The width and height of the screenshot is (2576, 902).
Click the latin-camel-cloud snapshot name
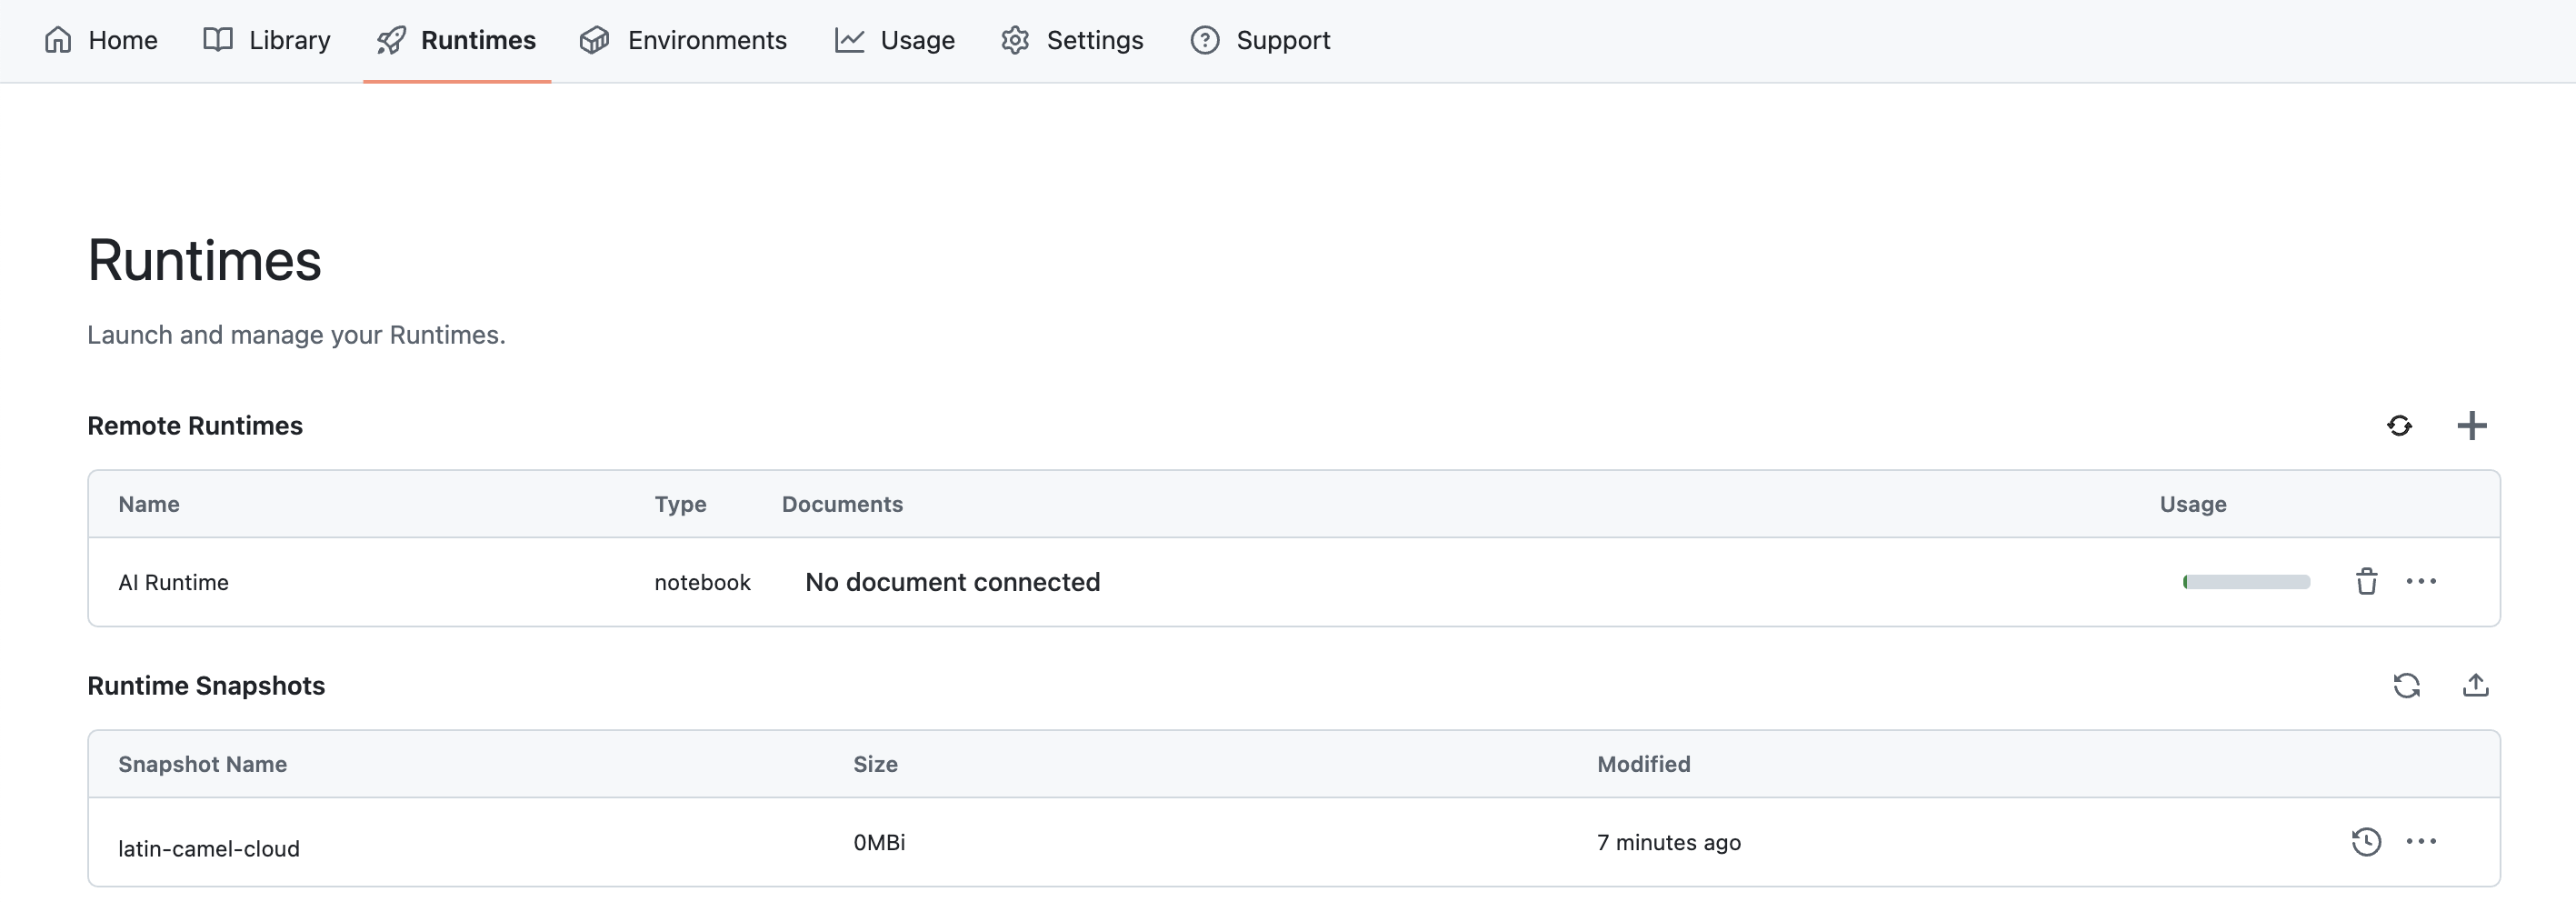tap(209, 849)
